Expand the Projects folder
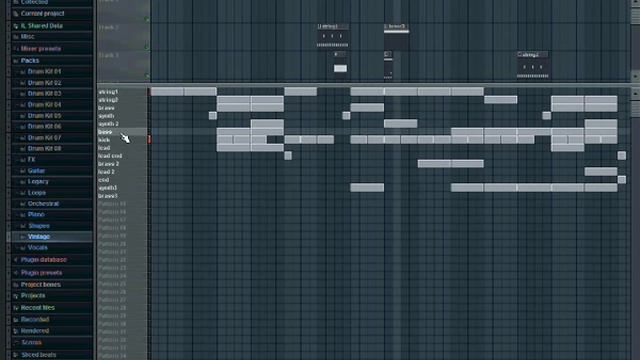 coord(33,296)
